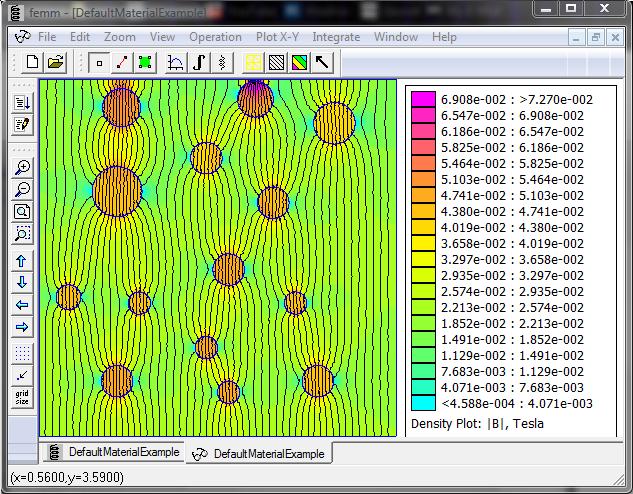Image resolution: width=633 pixels, height=494 pixels.
Task: Open the circuit properties coil icon
Action: click(x=222, y=63)
